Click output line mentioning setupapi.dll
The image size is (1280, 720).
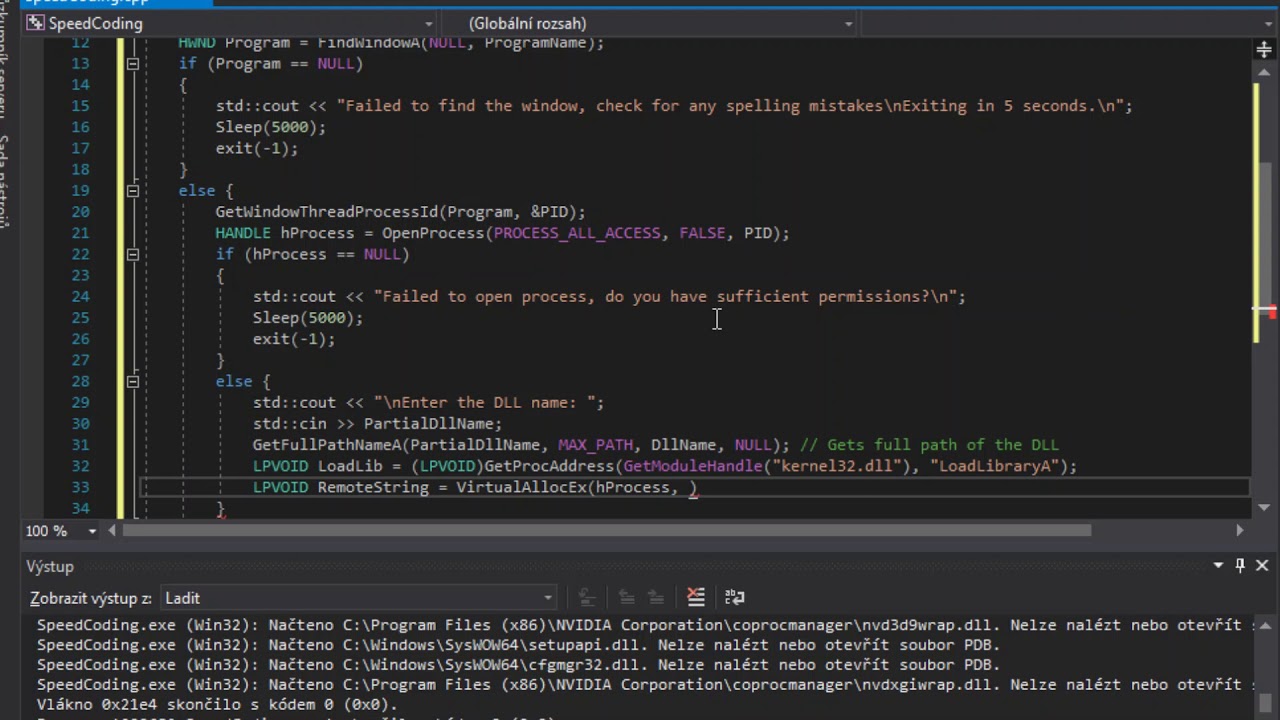click(519, 645)
